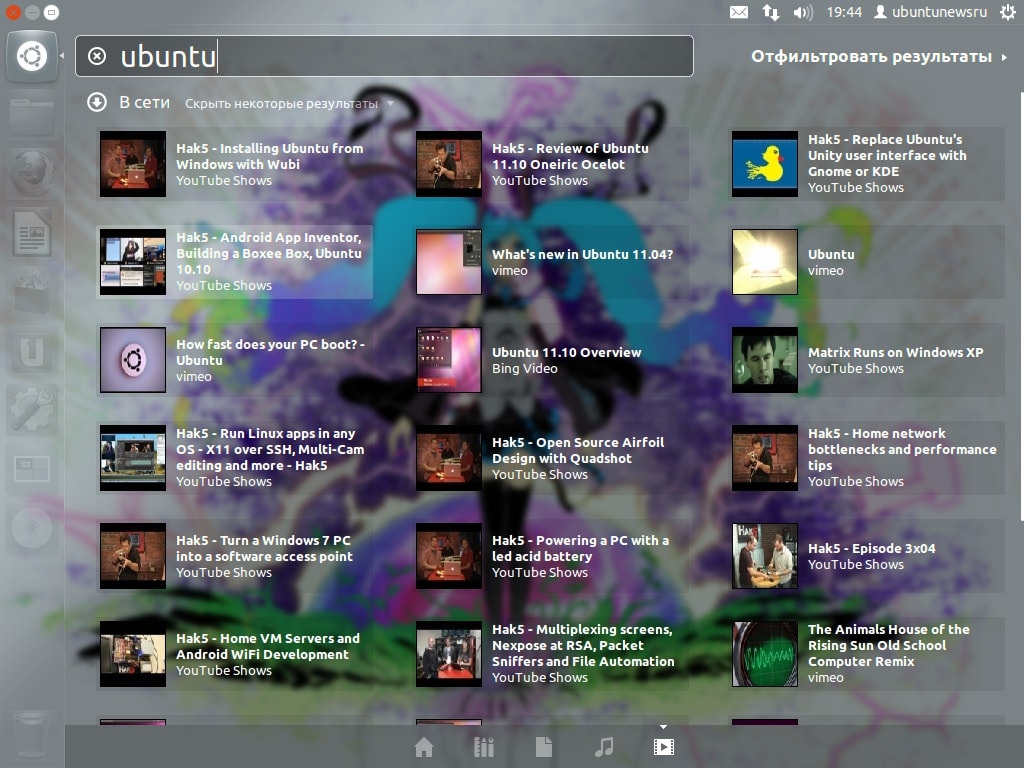The height and width of the screenshot is (768, 1024).
Task: Open thumbnail for Installing Ubuntu from Windows with Wubi
Action: [x=133, y=164]
